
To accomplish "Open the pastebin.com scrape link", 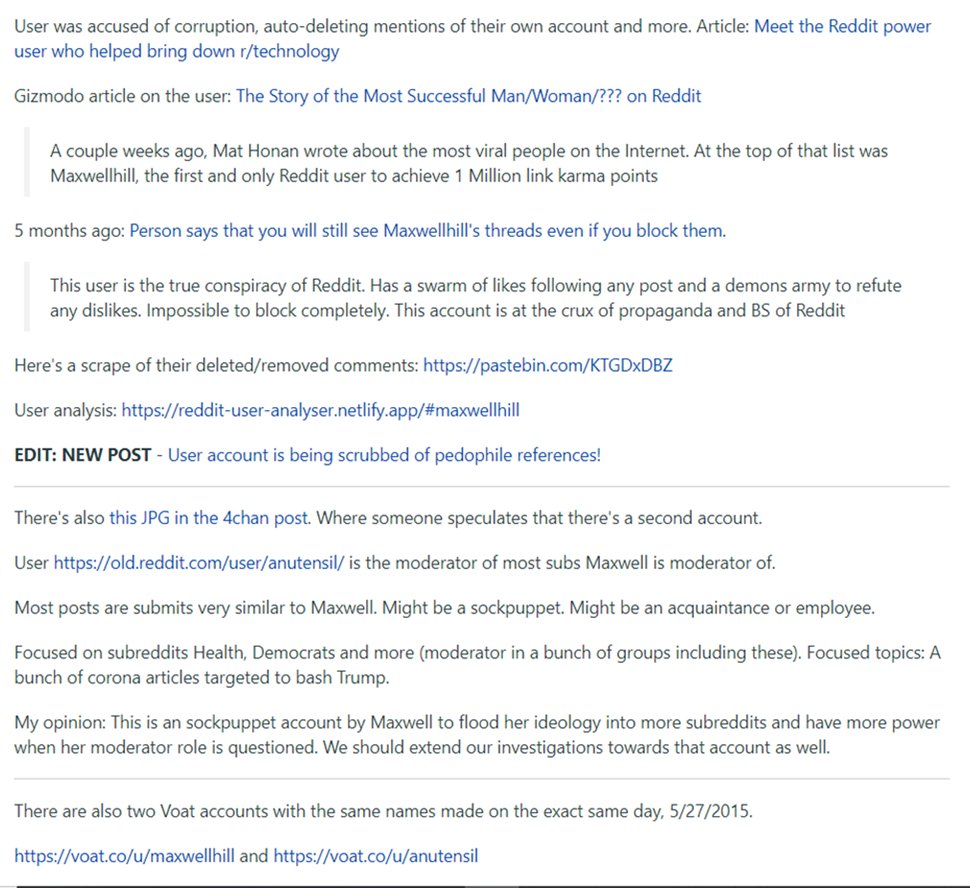I will [547, 365].
